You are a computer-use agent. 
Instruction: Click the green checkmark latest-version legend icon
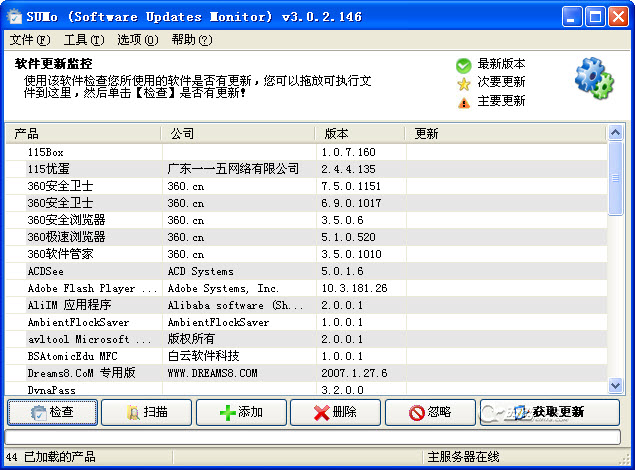pos(464,65)
